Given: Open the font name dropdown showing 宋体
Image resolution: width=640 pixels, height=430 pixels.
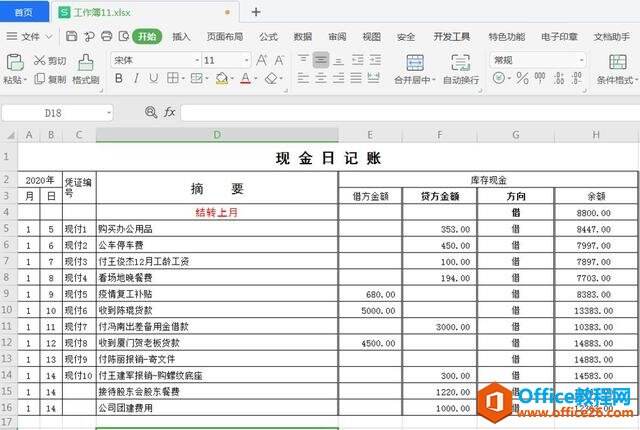Looking at the screenshot, I should point(153,61).
